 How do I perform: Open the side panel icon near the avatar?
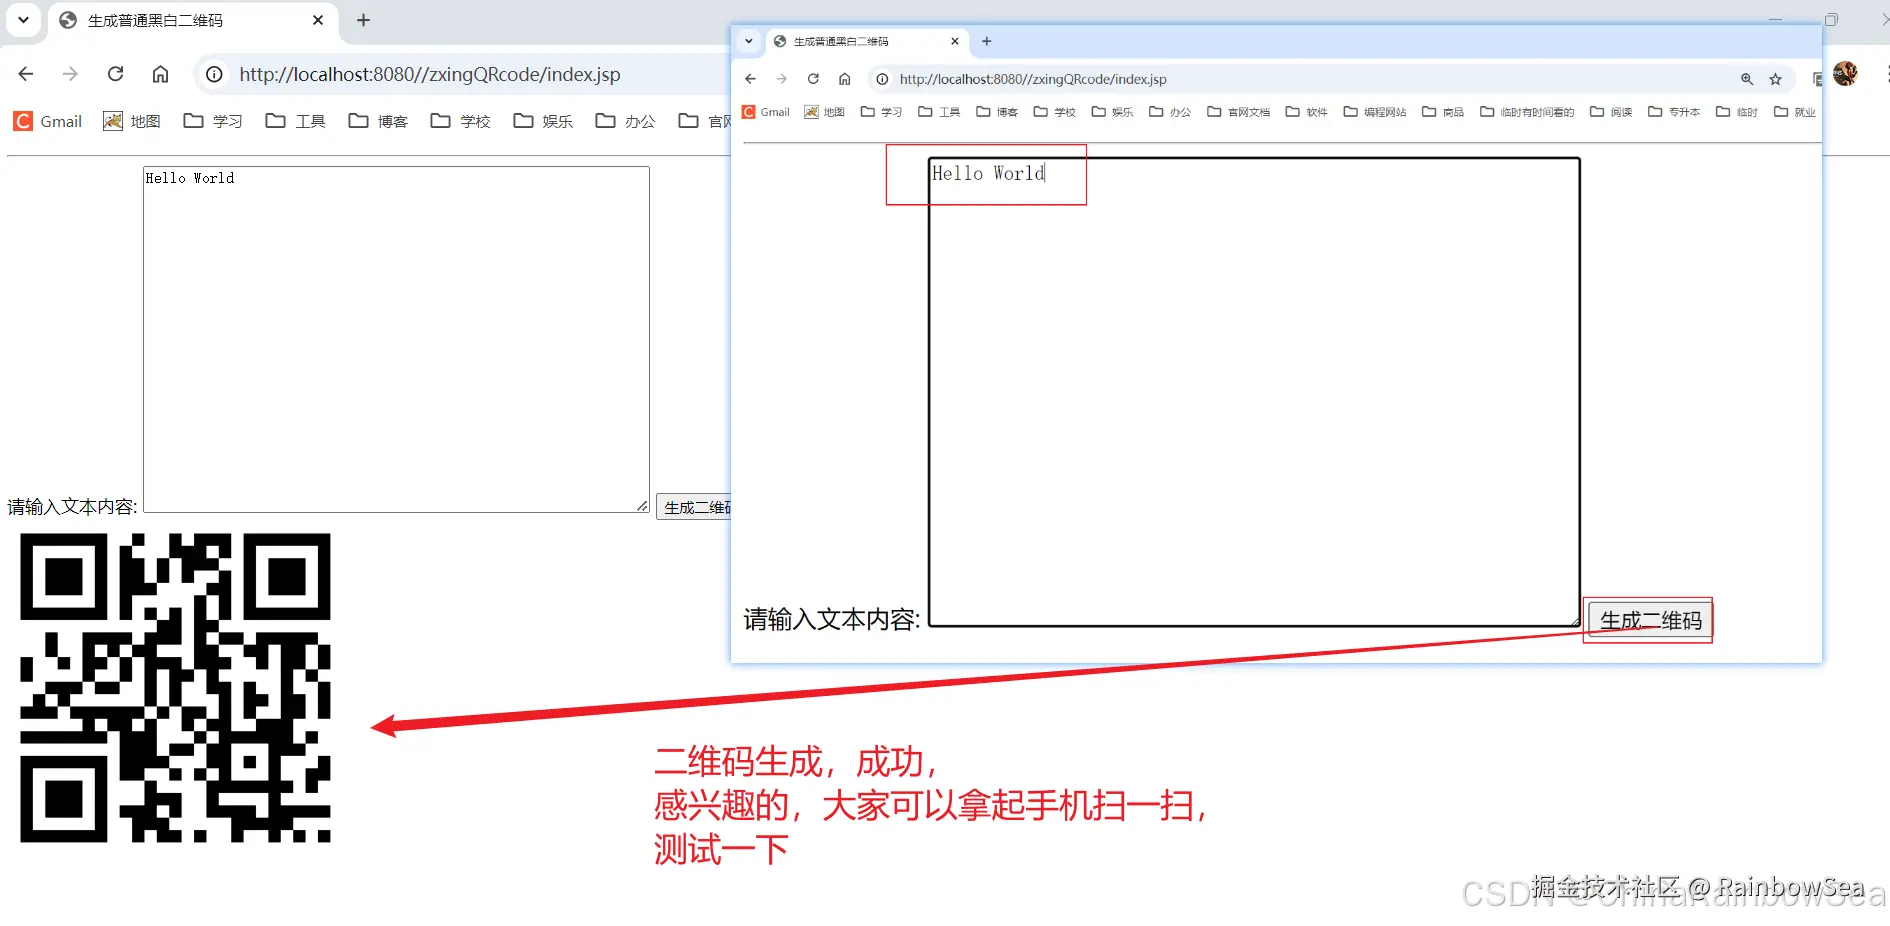tap(1819, 79)
